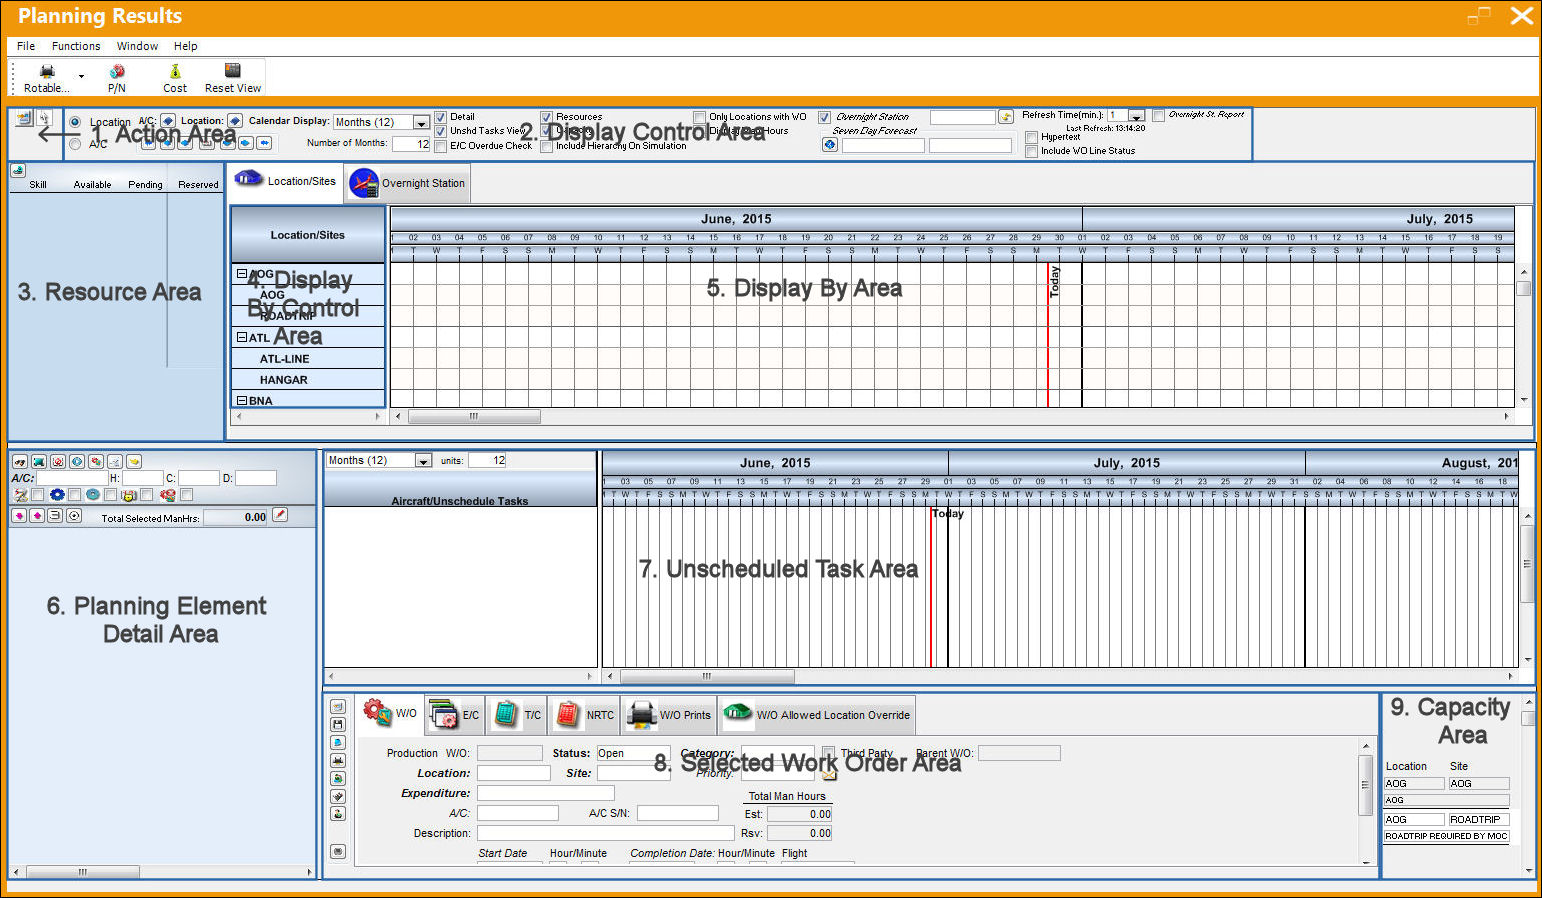Open the Window menu

click(137, 46)
